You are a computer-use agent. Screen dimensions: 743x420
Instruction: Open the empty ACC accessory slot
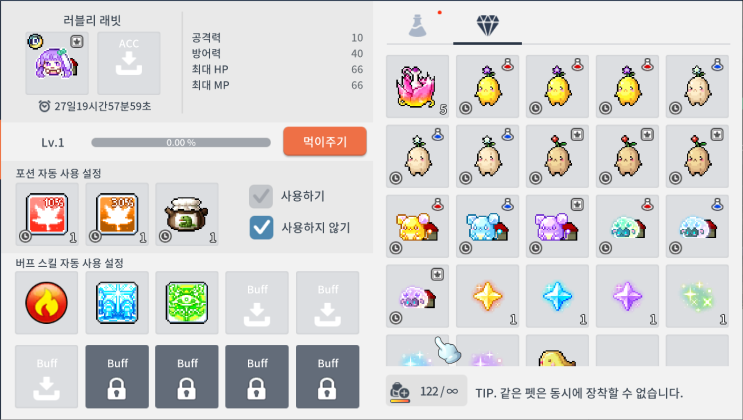(129, 63)
